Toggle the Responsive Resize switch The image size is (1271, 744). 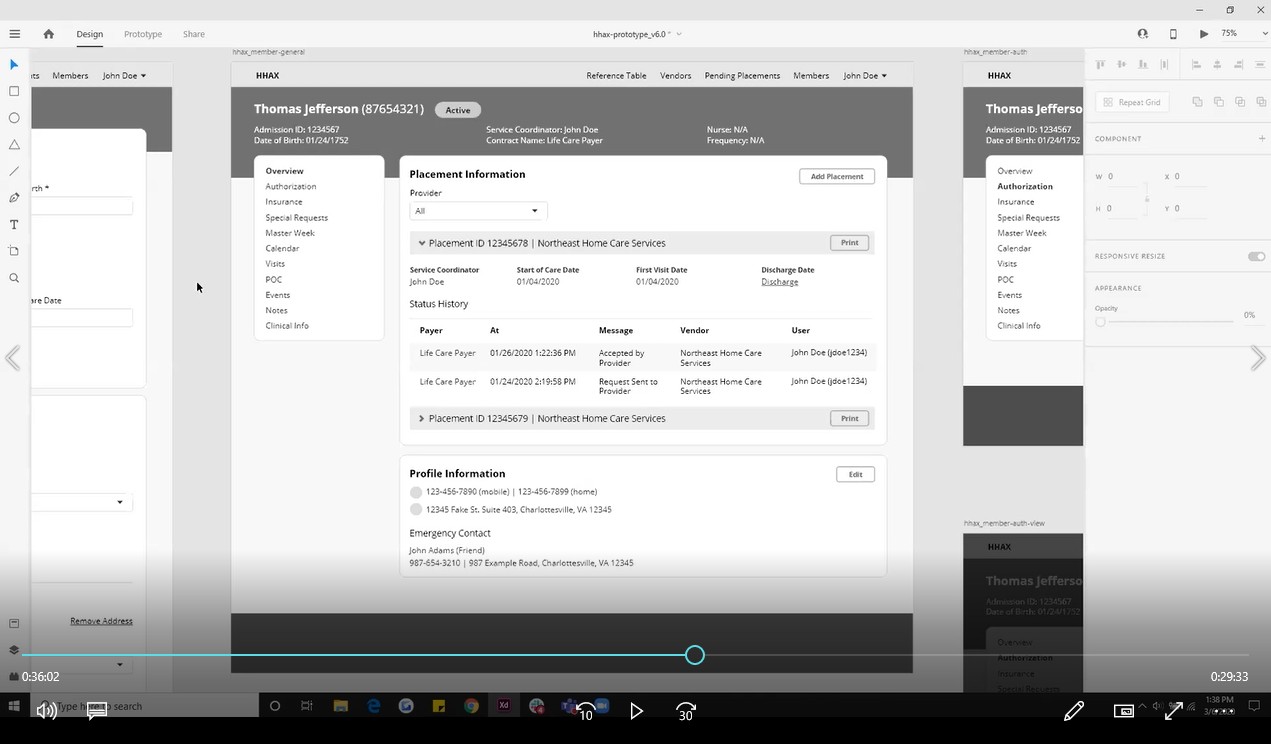1256,256
